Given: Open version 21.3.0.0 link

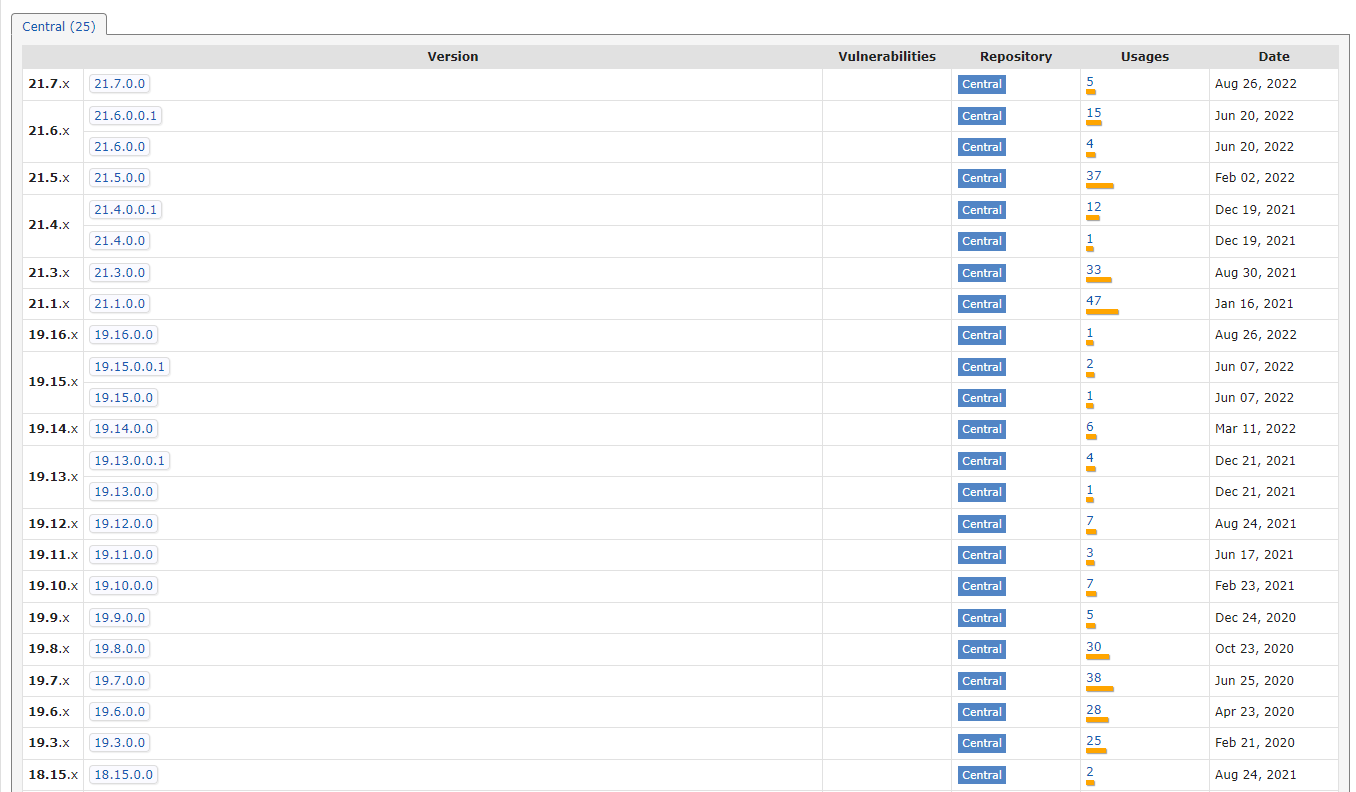Looking at the screenshot, I should click(120, 273).
